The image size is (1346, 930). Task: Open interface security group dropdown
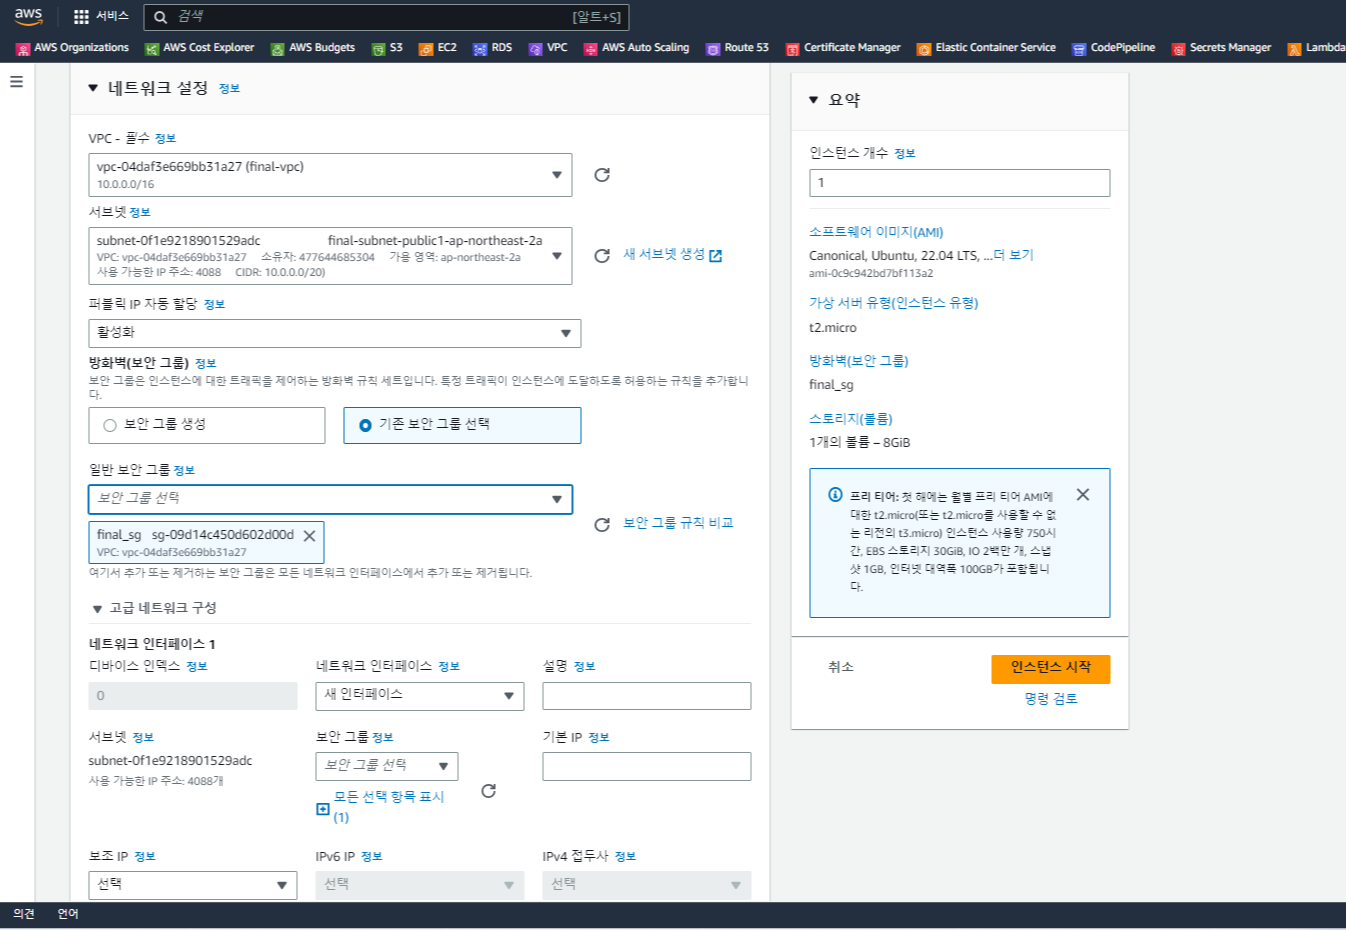click(387, 766)
